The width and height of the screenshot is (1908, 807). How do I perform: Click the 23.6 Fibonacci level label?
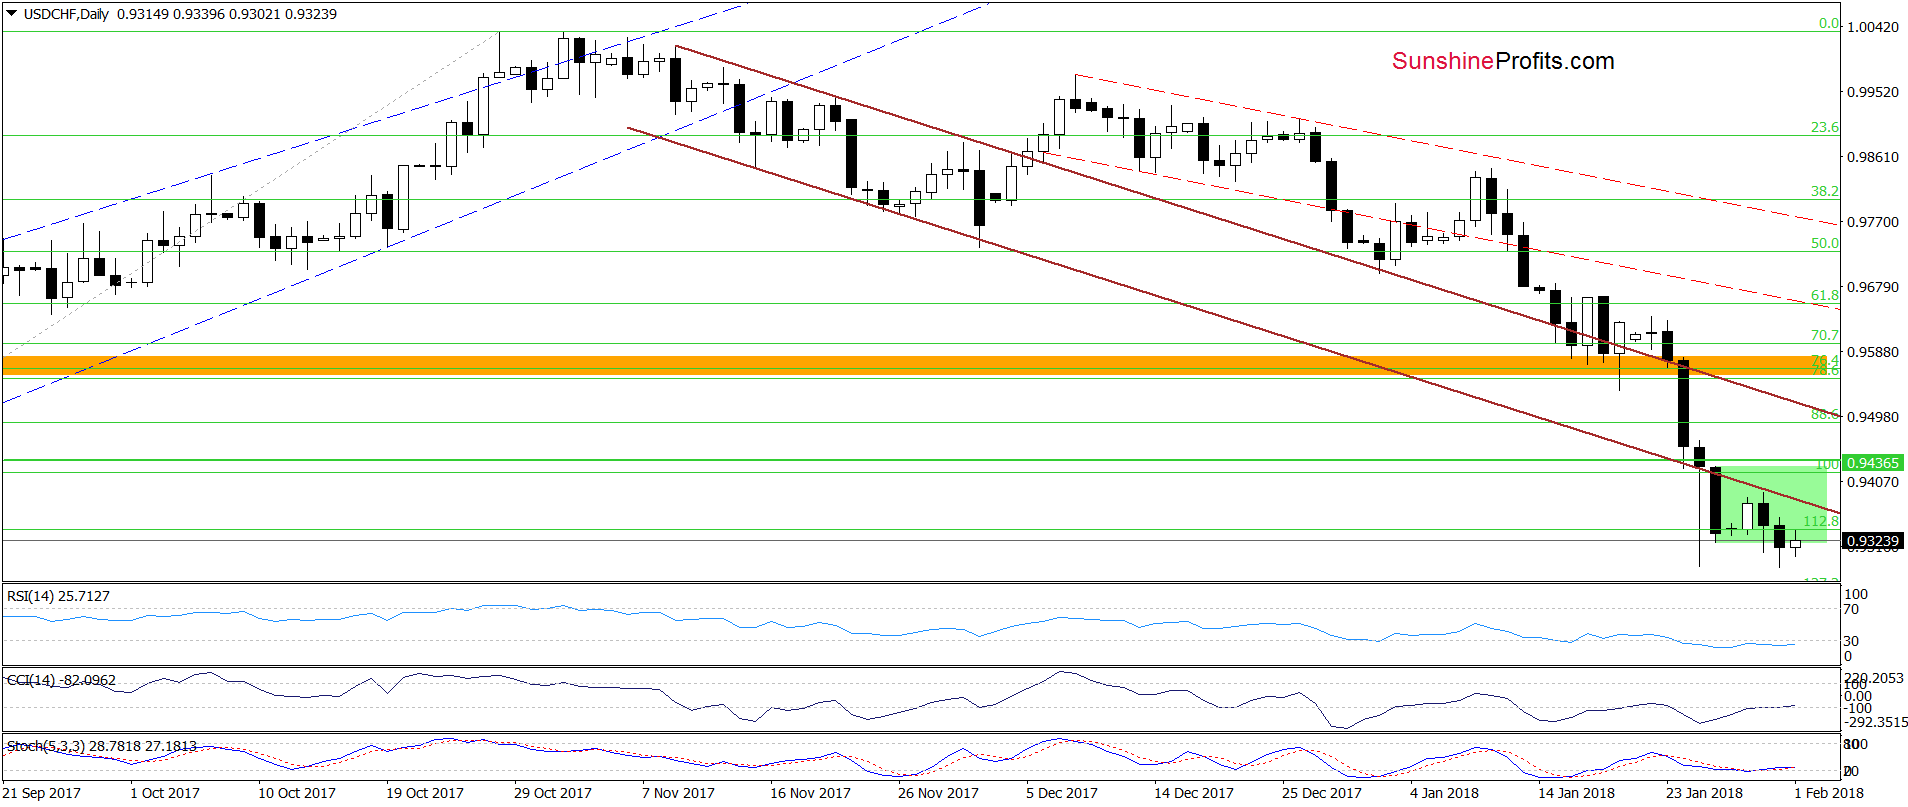[1824, 127]
